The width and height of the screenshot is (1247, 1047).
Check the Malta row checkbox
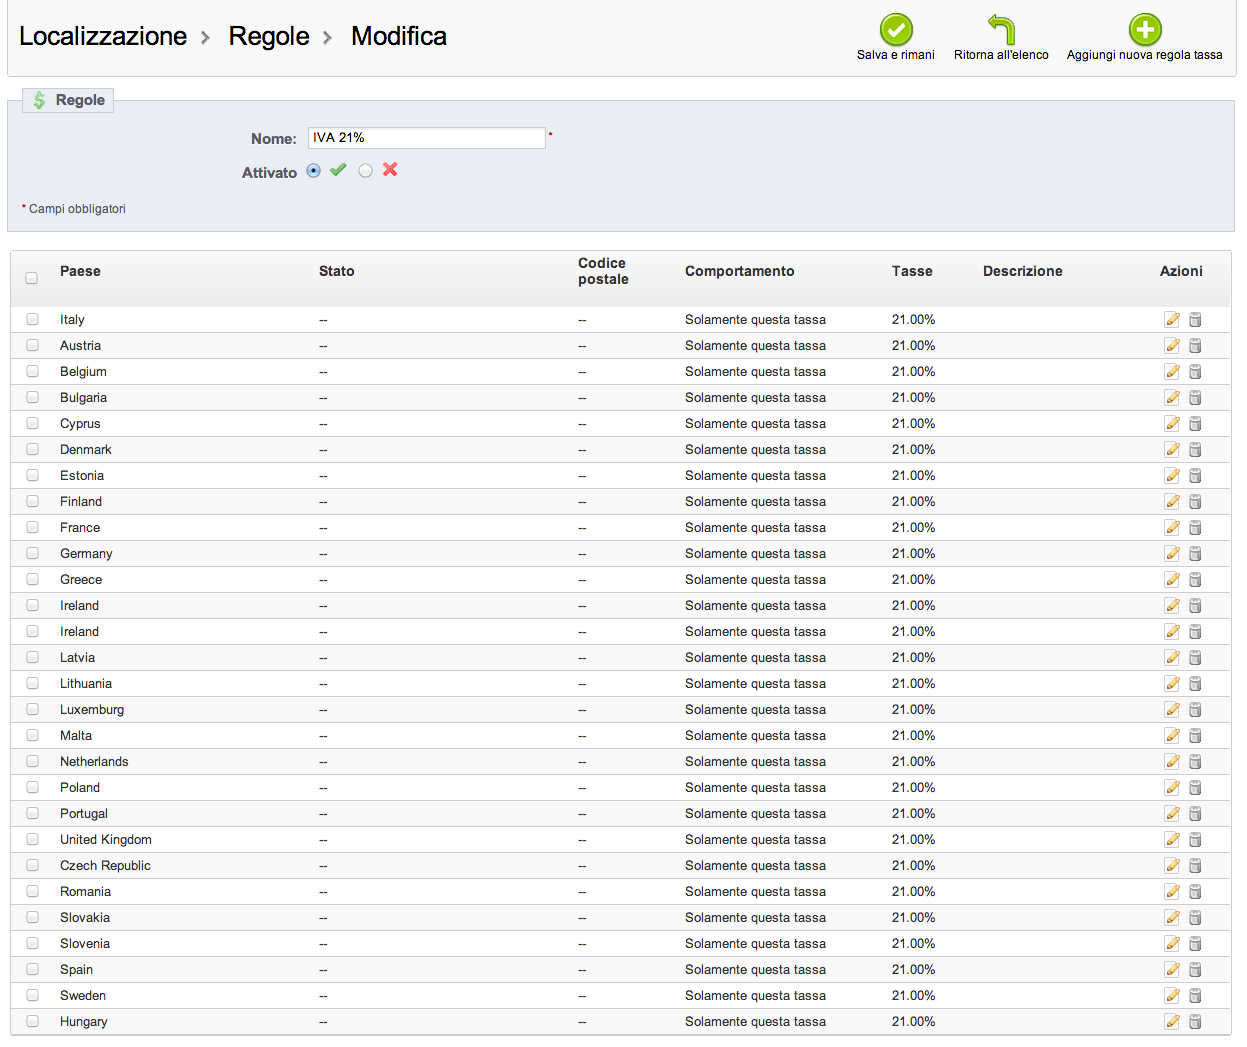(32, 735)
